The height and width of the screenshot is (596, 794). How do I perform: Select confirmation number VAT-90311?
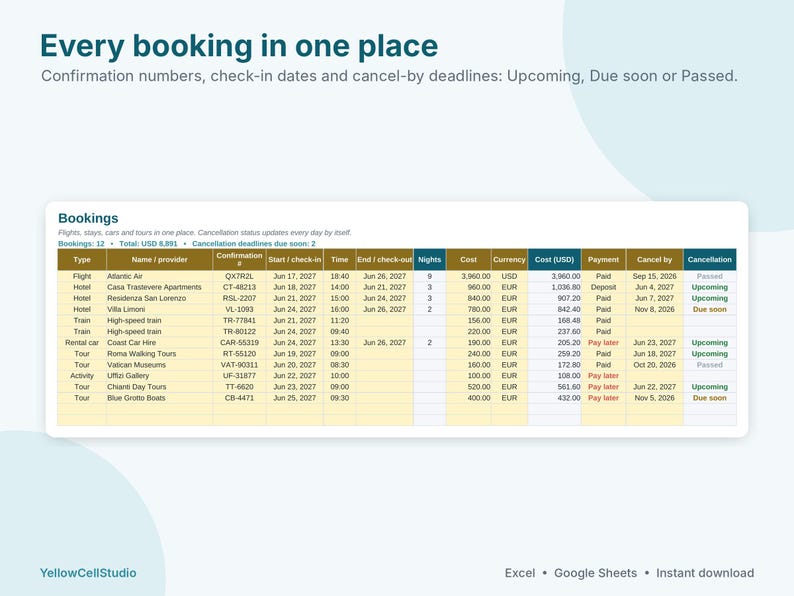coord(240,365)
